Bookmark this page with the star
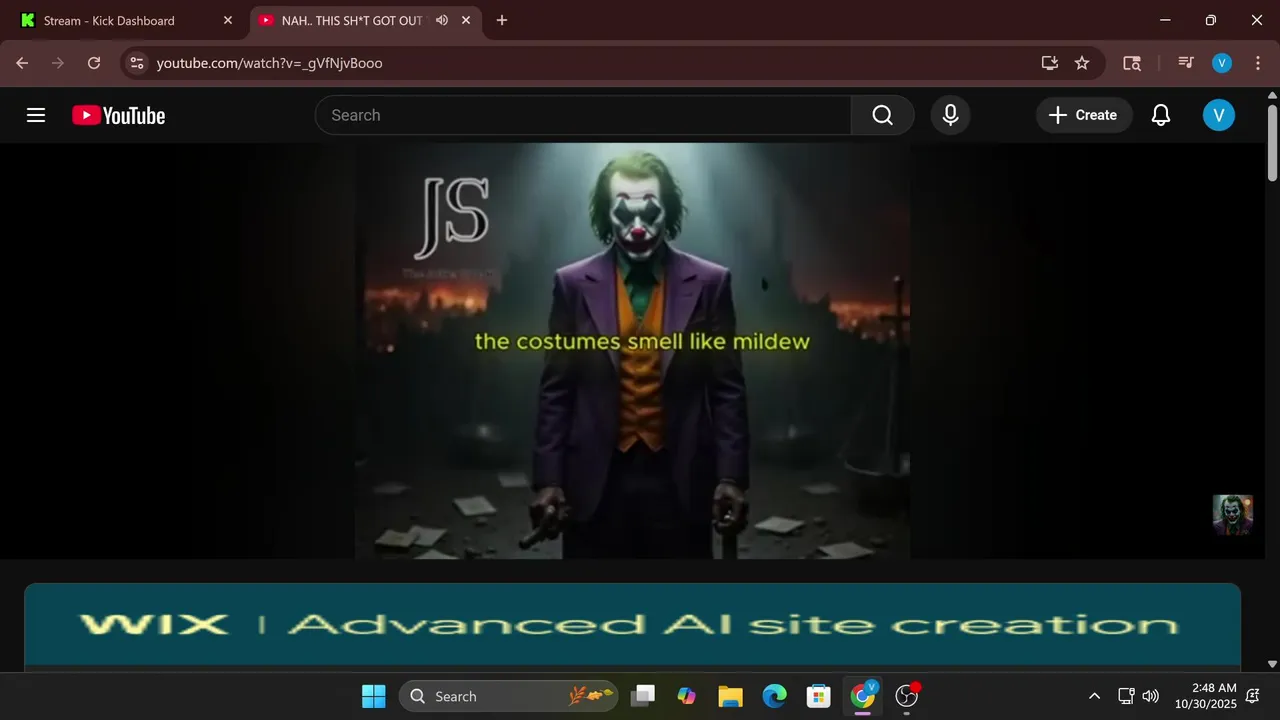 [1082, 63]
